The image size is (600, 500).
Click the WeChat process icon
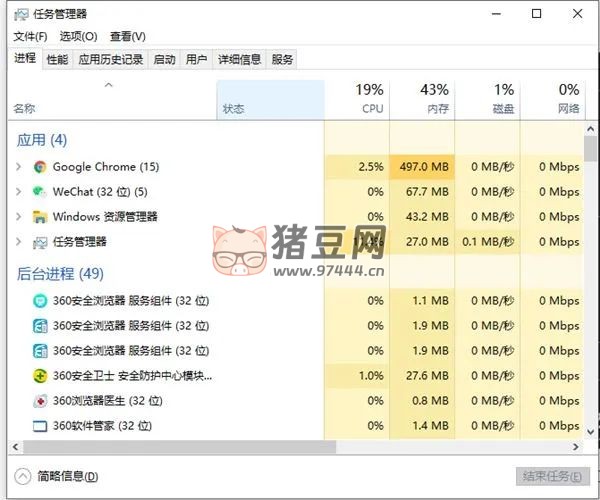40,192
